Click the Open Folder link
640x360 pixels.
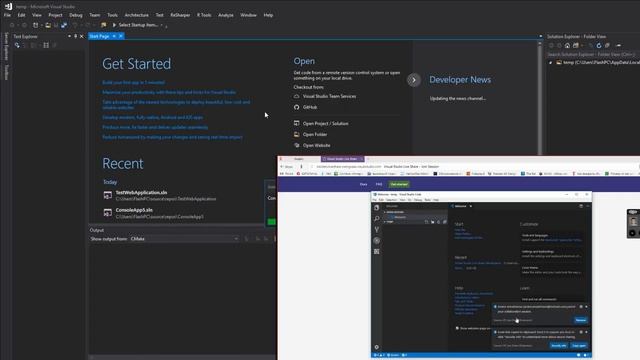click(315, 134)
